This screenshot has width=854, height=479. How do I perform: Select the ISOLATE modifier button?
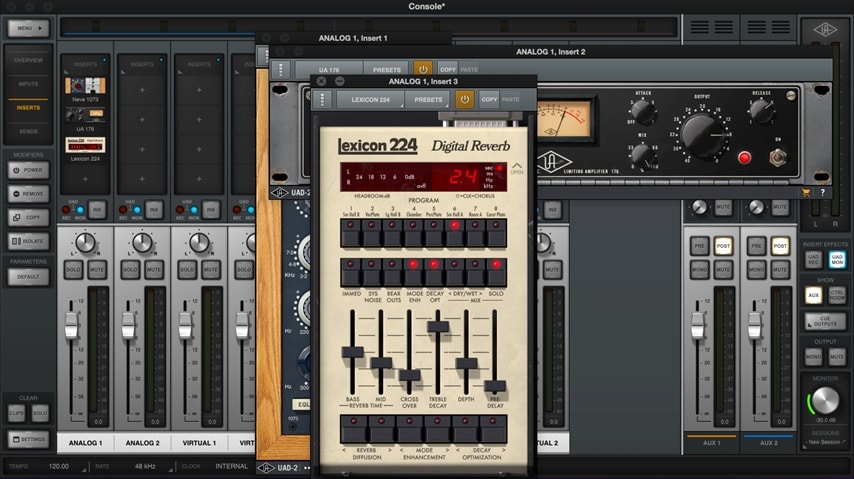click(28, 240)
